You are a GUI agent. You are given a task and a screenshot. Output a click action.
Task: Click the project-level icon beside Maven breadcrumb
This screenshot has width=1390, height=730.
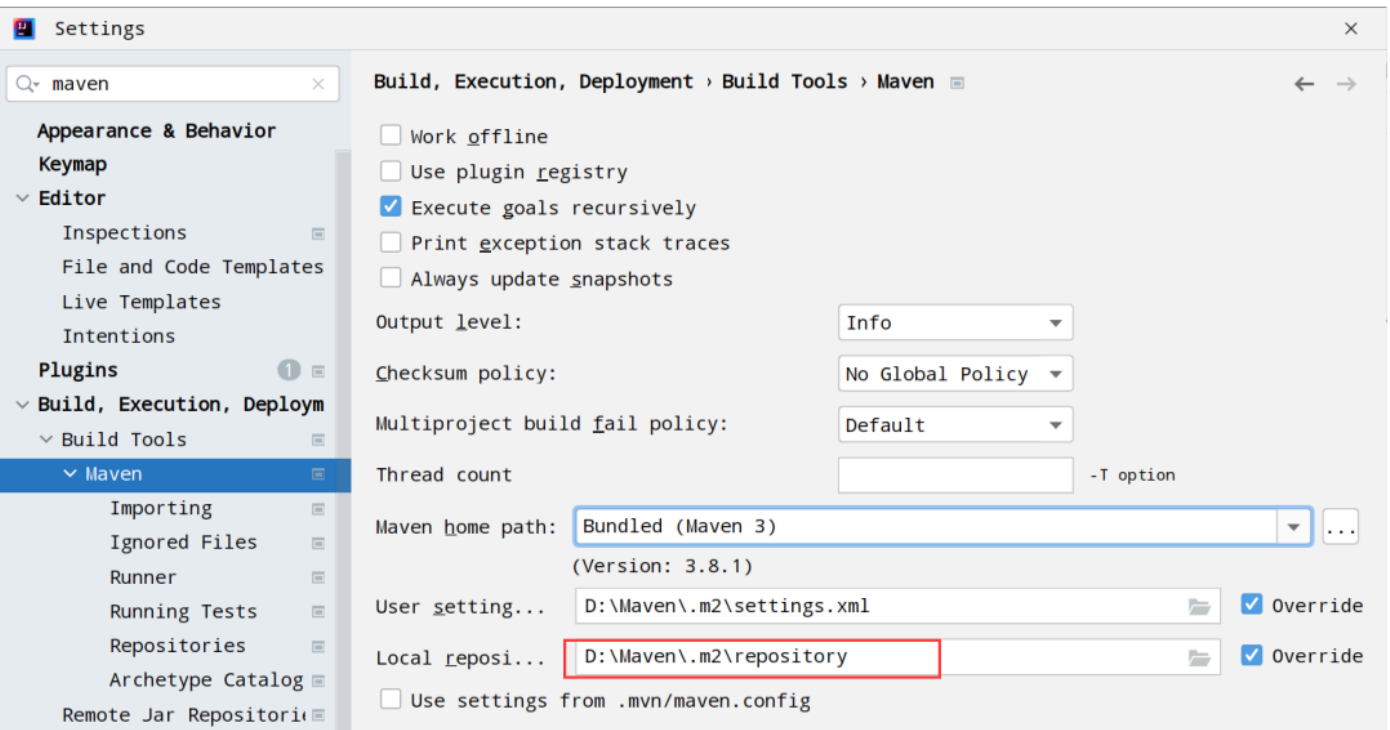click(957, 83)
